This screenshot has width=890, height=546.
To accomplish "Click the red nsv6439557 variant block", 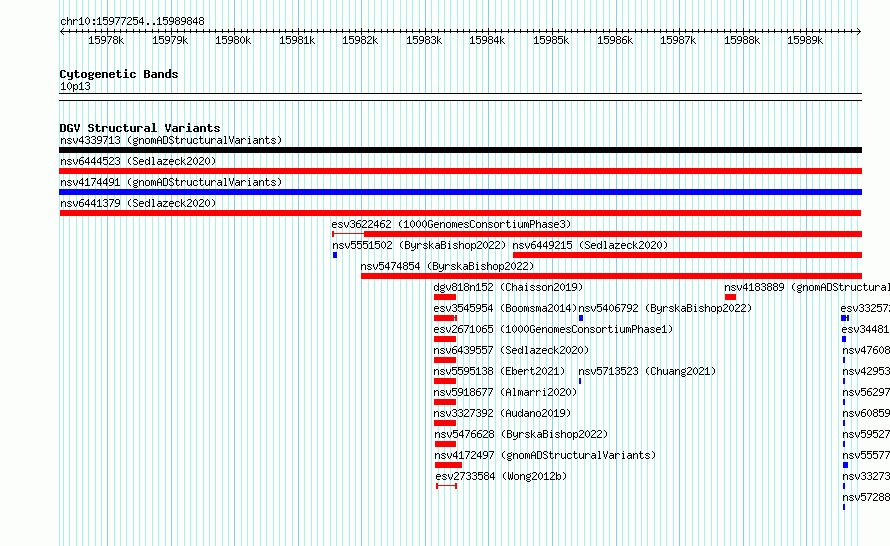I will (445, 360).
